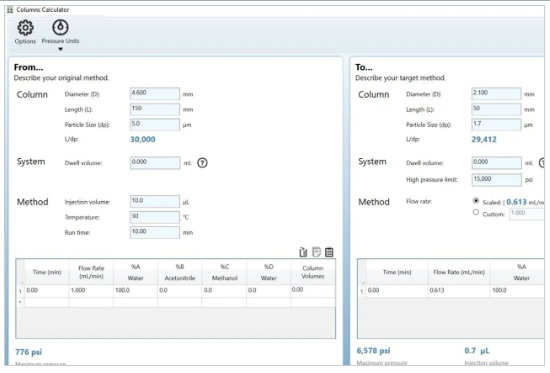Viewport: 550px width, 373px height.
Task: Click the From table row 1 time cell
Action: coord(47,291)
